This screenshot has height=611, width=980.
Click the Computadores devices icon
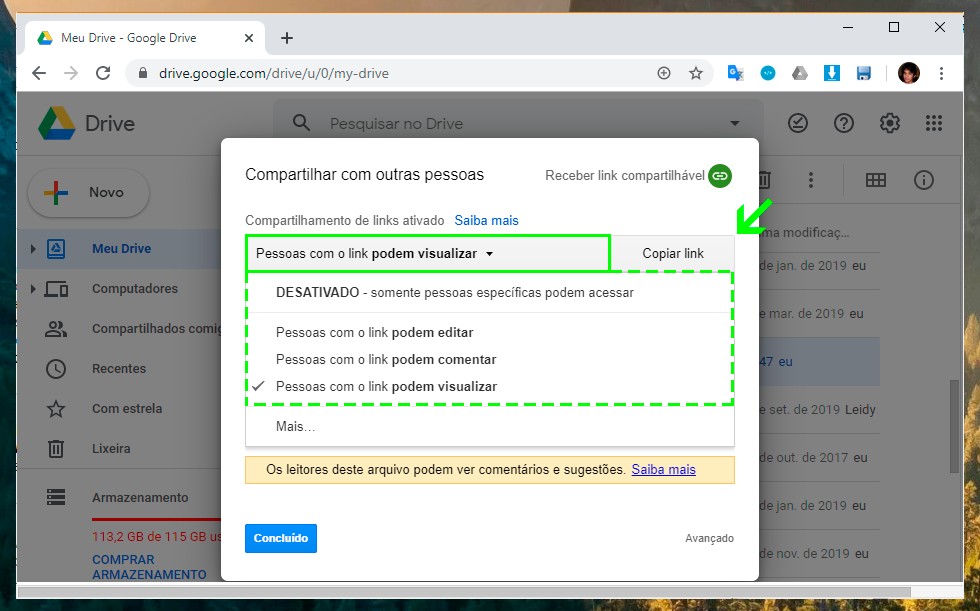pyautogui.click(x=56, y=289)
